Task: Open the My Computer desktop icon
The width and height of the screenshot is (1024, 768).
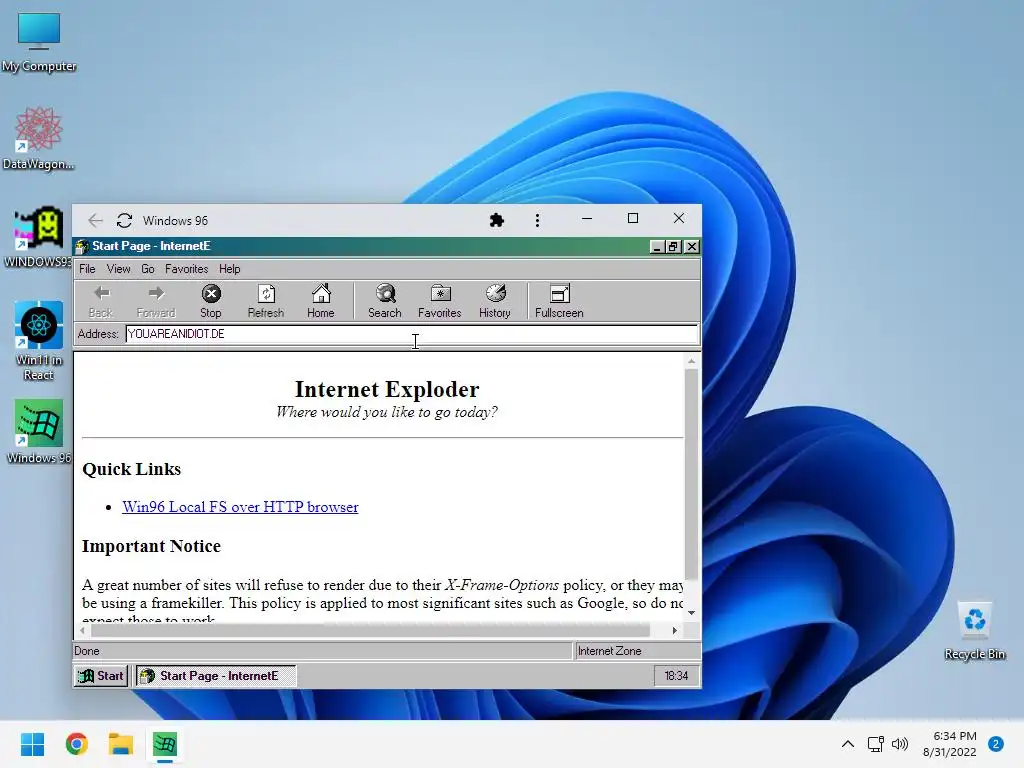Action: click(x=39, y=43)
